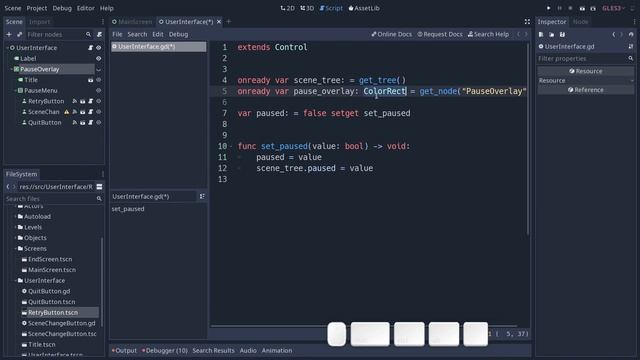Toggle visibility of UserInterface node

98,48
